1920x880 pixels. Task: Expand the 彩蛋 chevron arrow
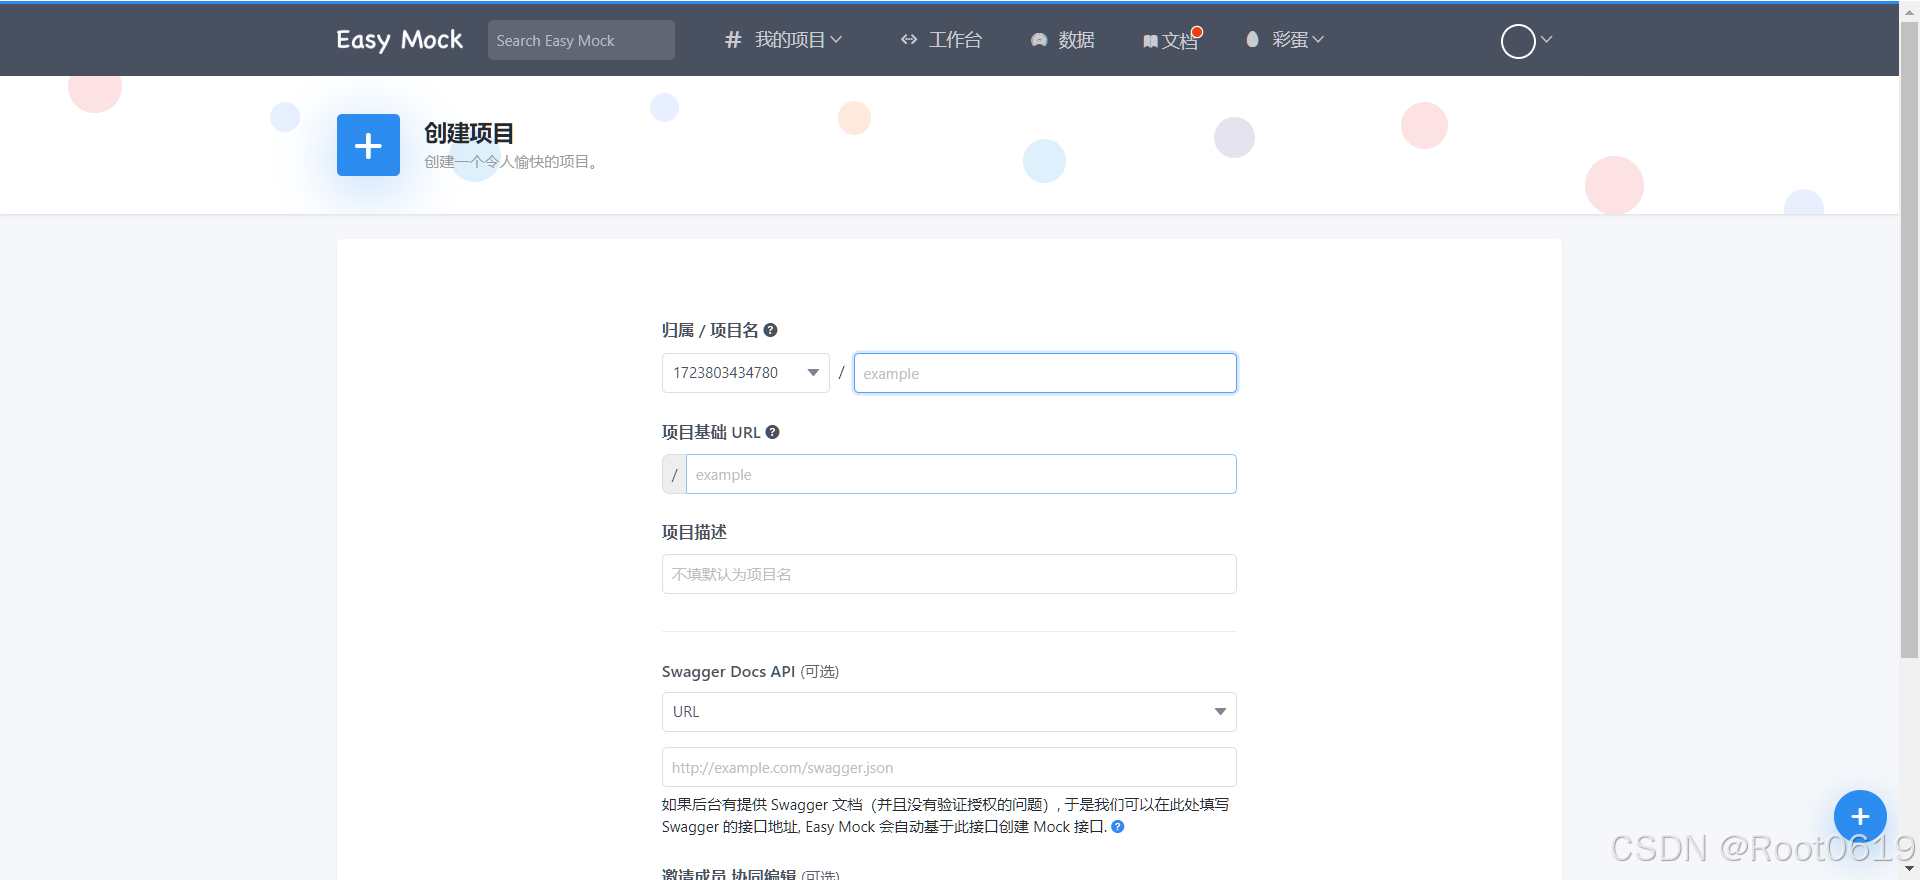click(1318, 40)
